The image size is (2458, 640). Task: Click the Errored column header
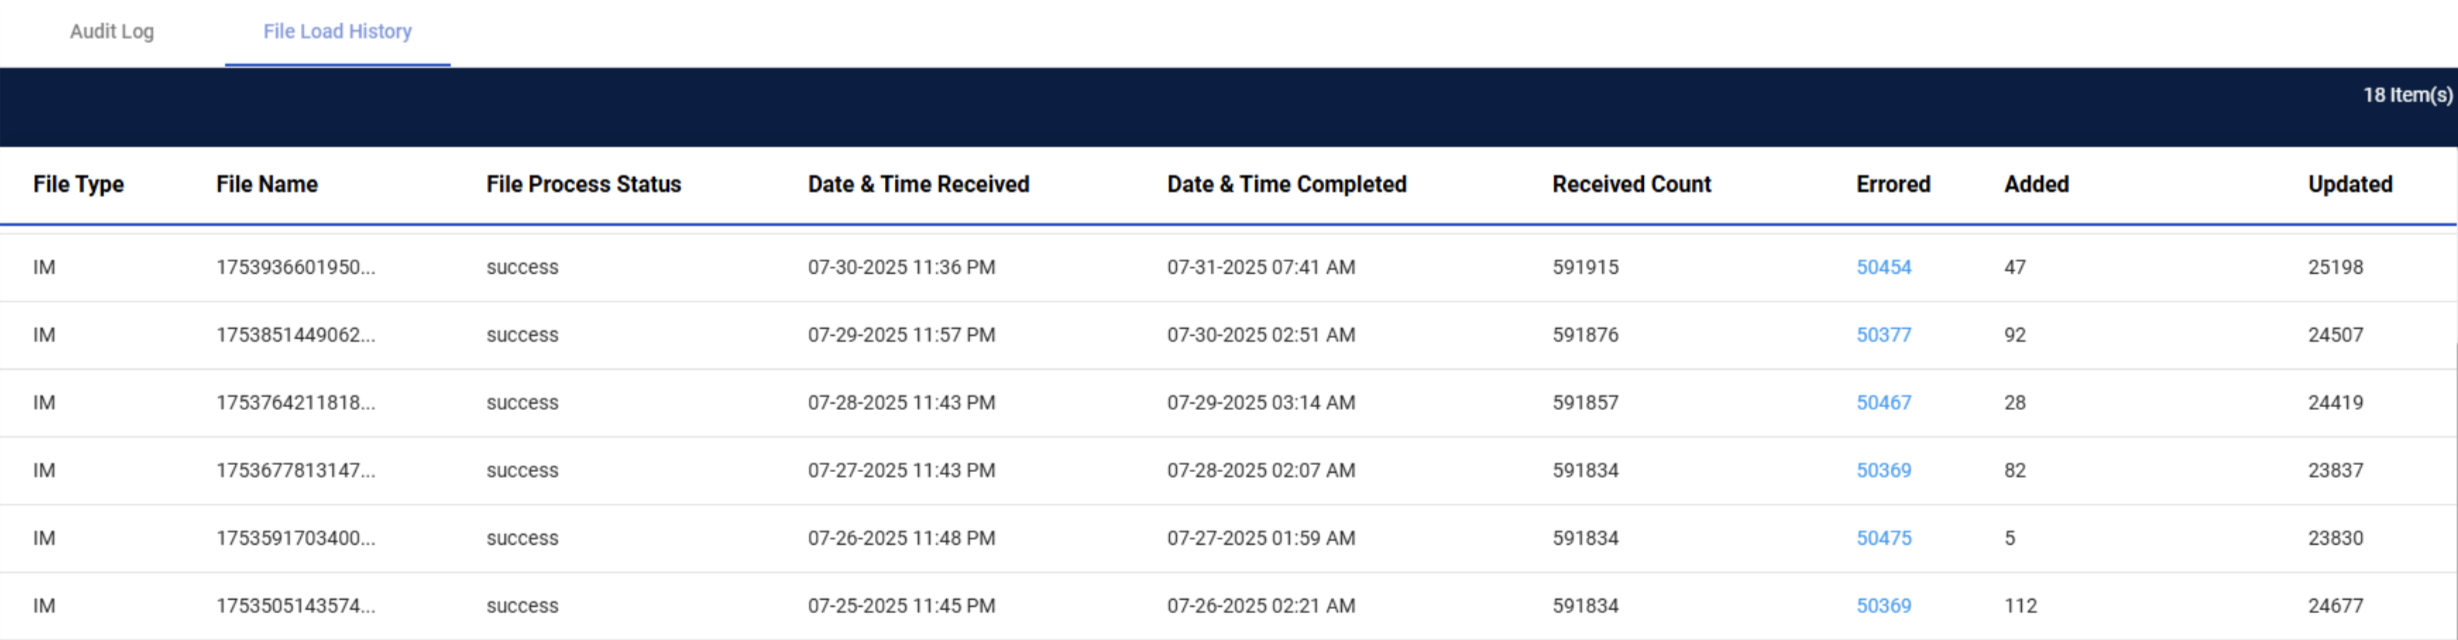1893,184
